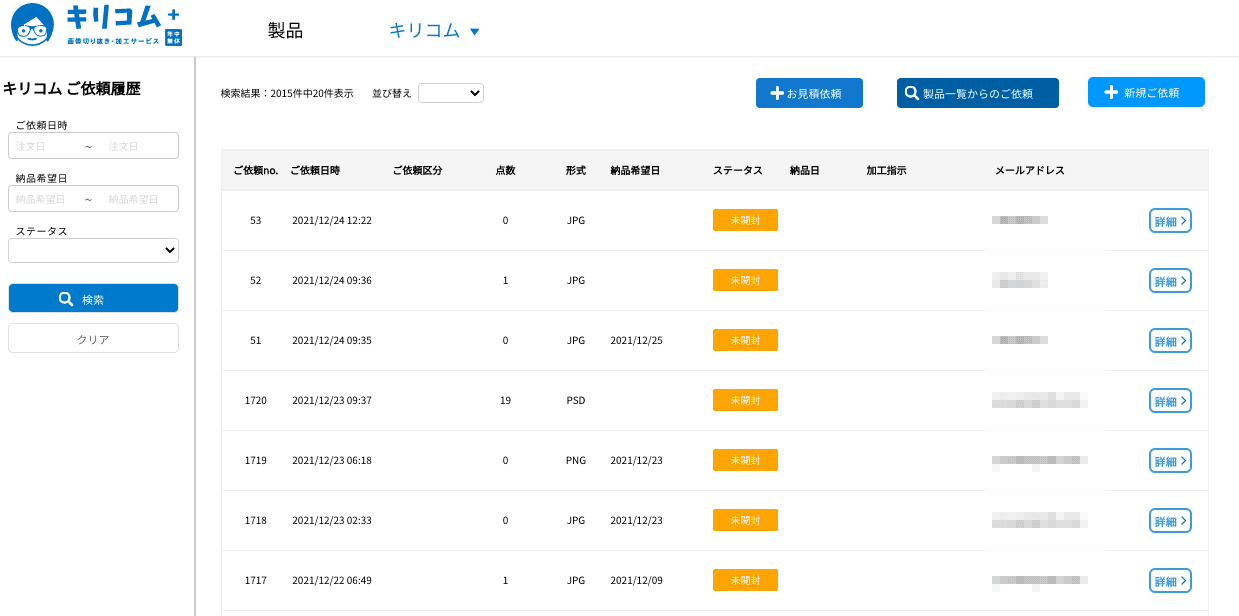The width and height of the screenshot is (1239, 616).
Task: Click the ご依頼日時 column header
Action: point(315,170)
